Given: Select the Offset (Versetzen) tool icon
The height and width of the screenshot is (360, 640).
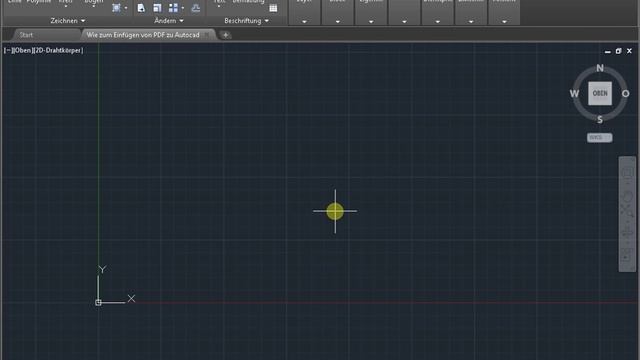Looking at the screenshot, I should [196, 8].
